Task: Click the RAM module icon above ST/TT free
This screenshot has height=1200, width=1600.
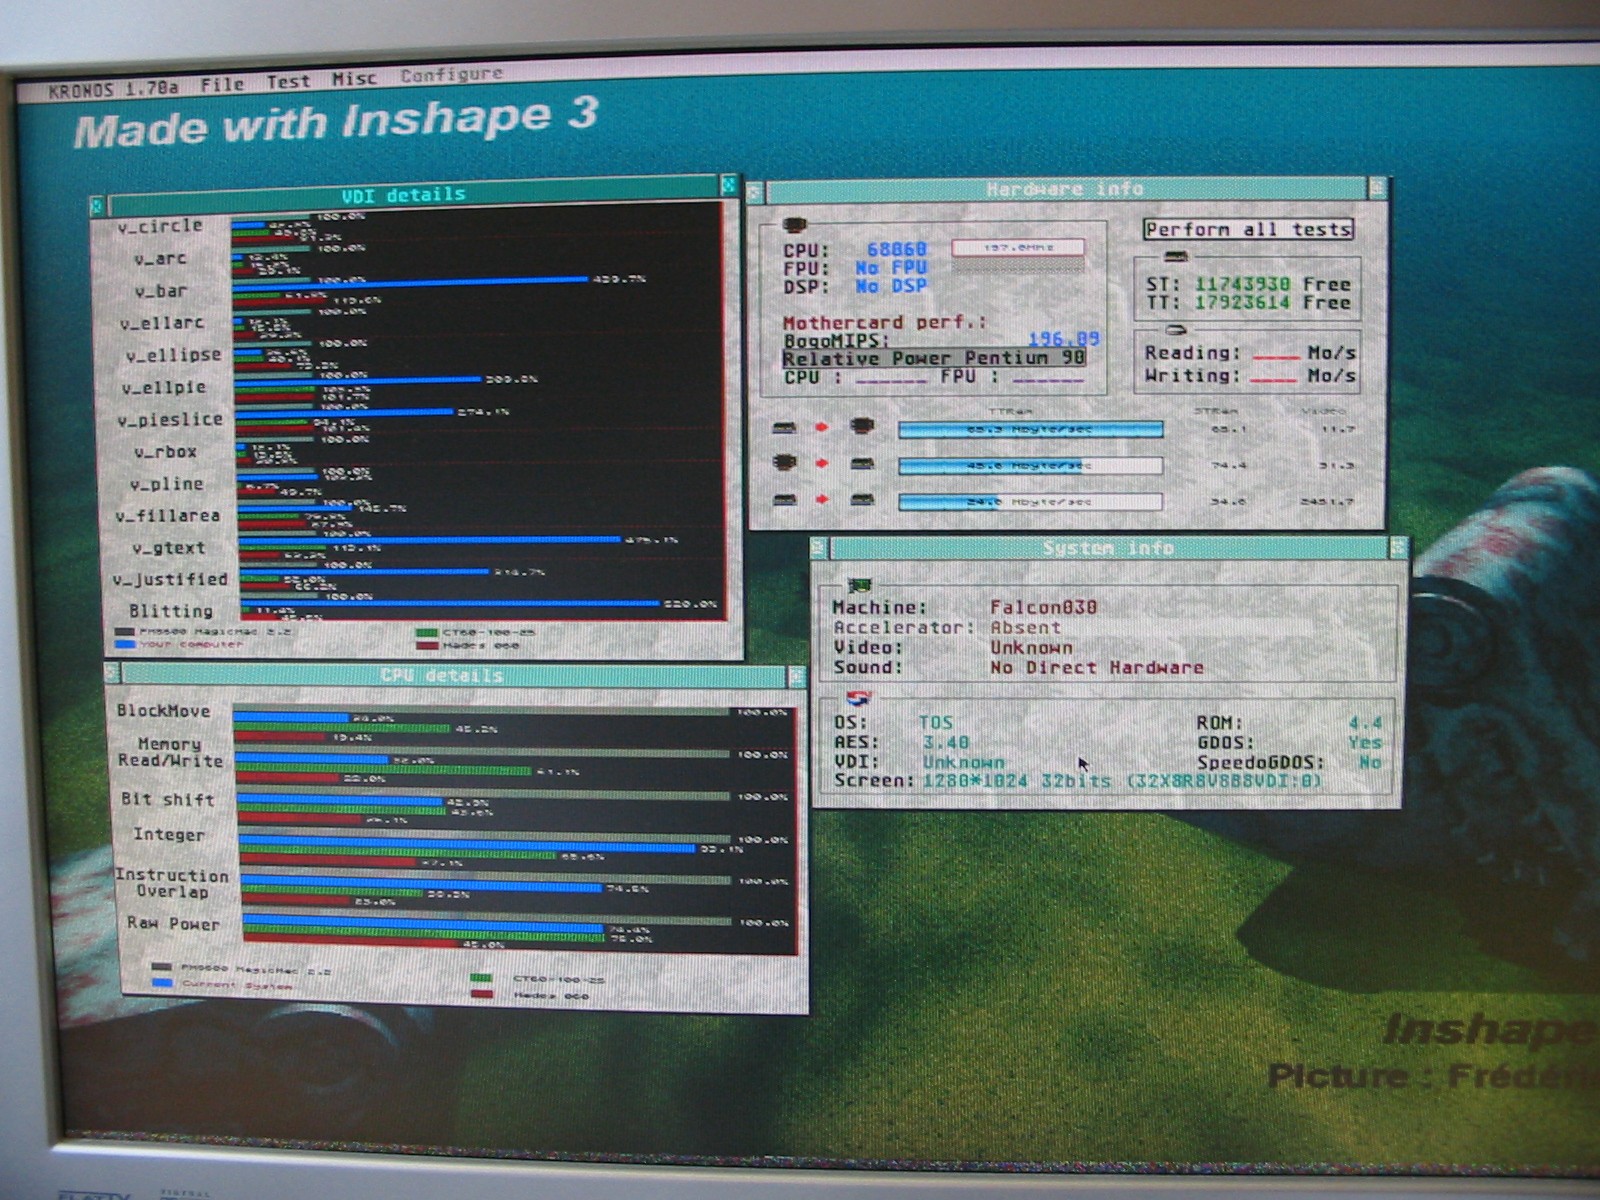Action: tap(1176, 258)
